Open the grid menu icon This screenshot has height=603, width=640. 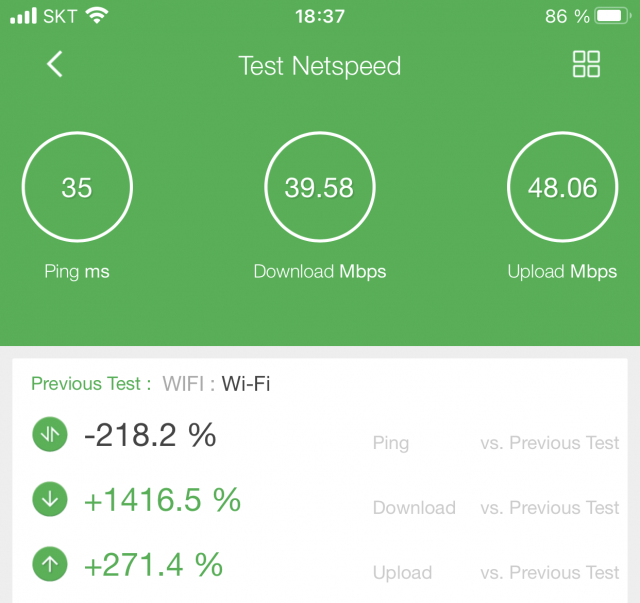[586, 64]
